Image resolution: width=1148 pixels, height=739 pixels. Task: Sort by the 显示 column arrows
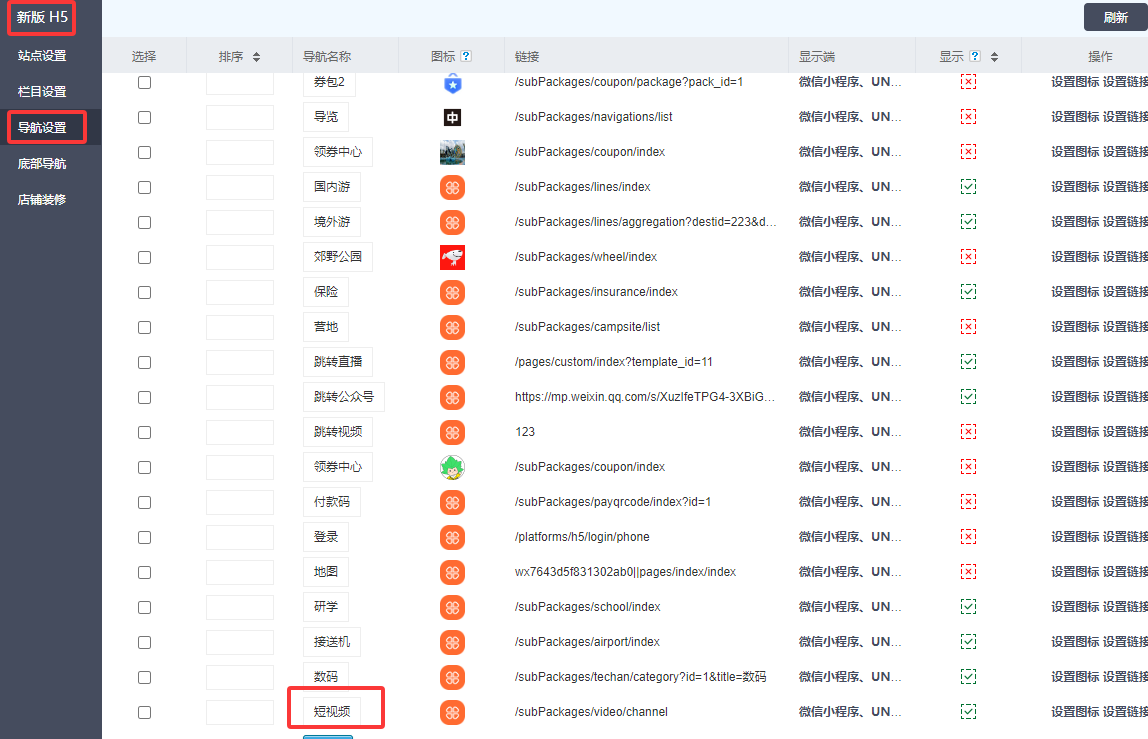click(x=994, y=56)
